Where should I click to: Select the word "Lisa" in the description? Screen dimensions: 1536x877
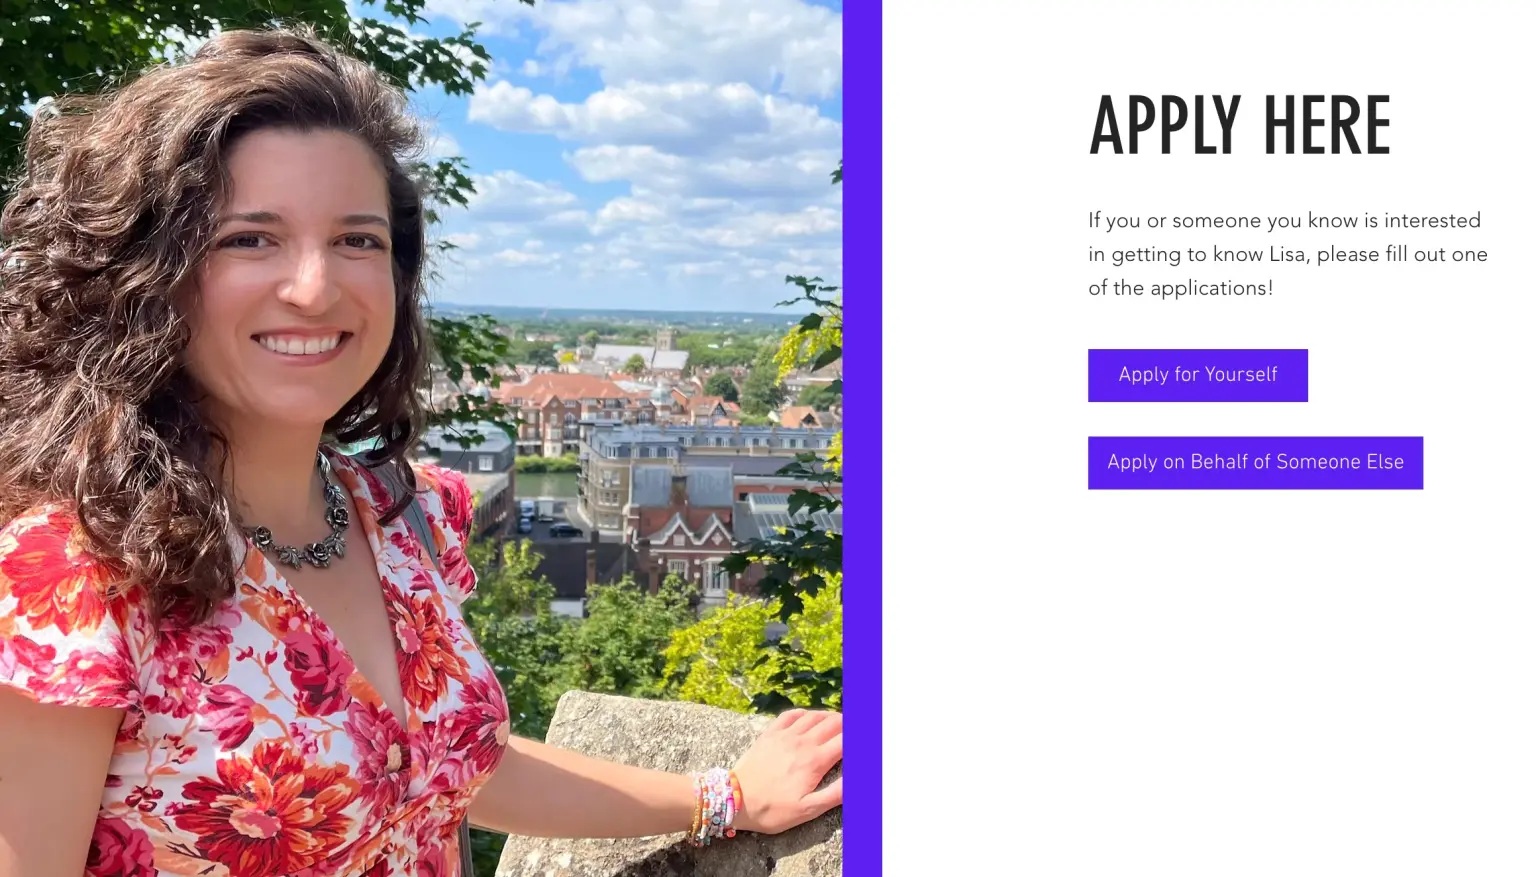click(x=1289, y=254)
